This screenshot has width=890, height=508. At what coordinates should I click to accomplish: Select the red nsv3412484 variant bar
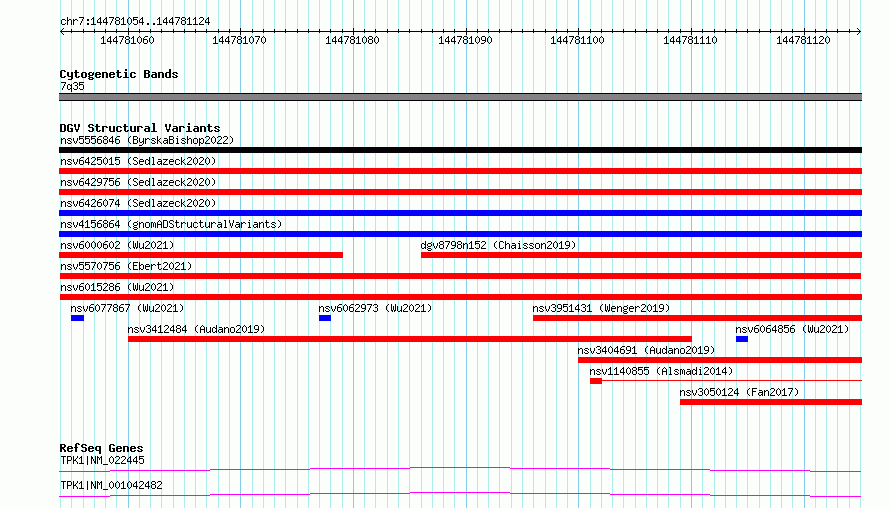[x=410, y=339]
